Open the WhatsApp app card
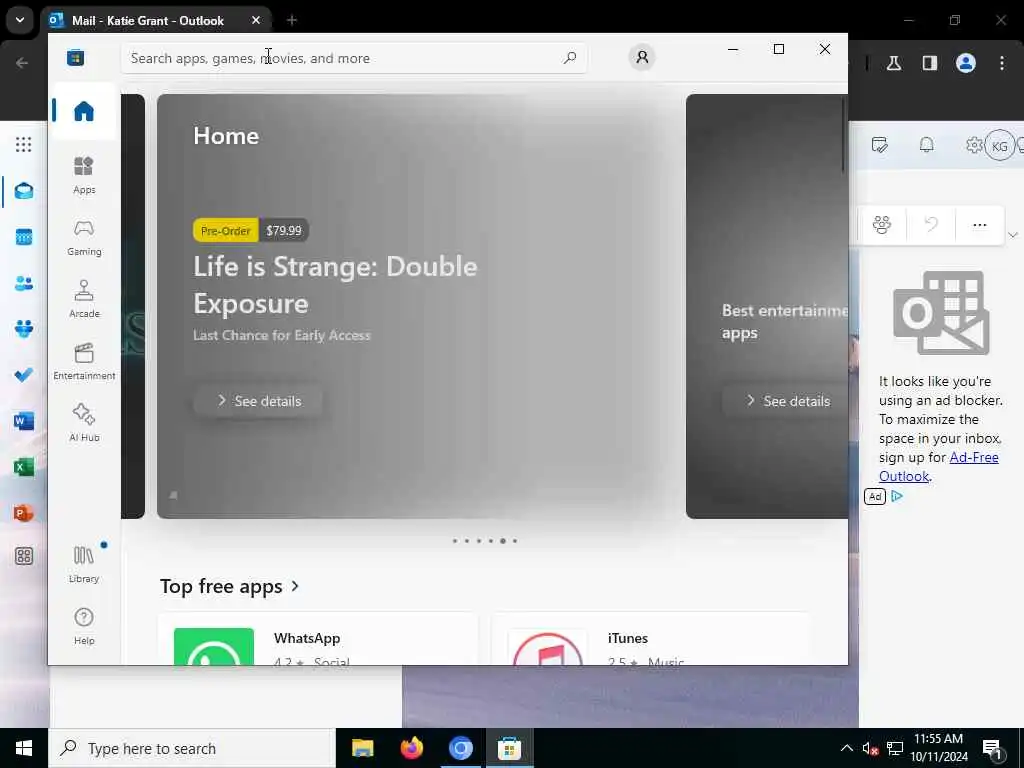This screenshot has width=1024, height=768. [x=318, y=639]
